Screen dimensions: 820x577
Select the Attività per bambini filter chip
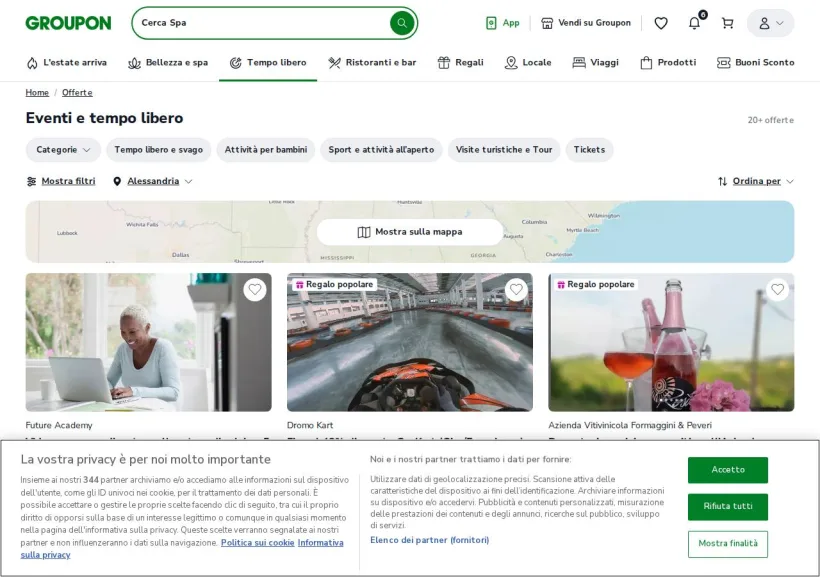point(266,150)
